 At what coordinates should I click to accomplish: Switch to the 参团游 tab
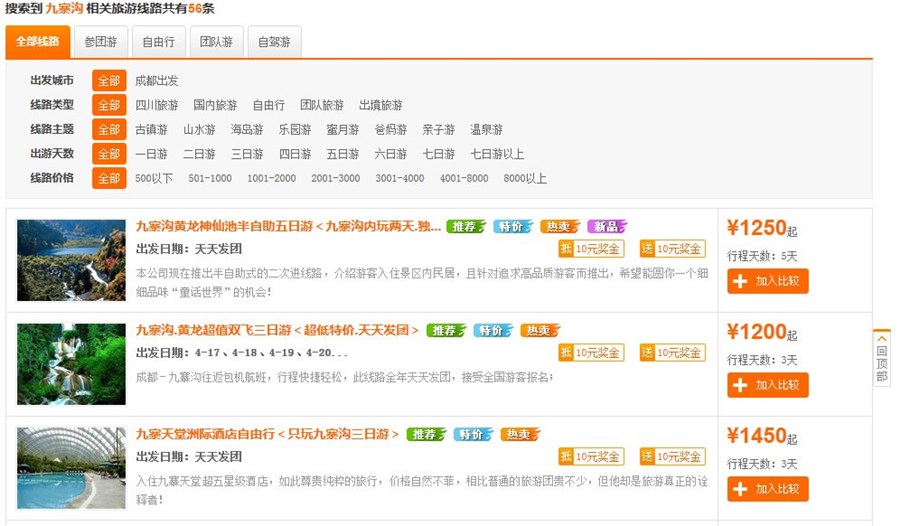click(100, 42)
